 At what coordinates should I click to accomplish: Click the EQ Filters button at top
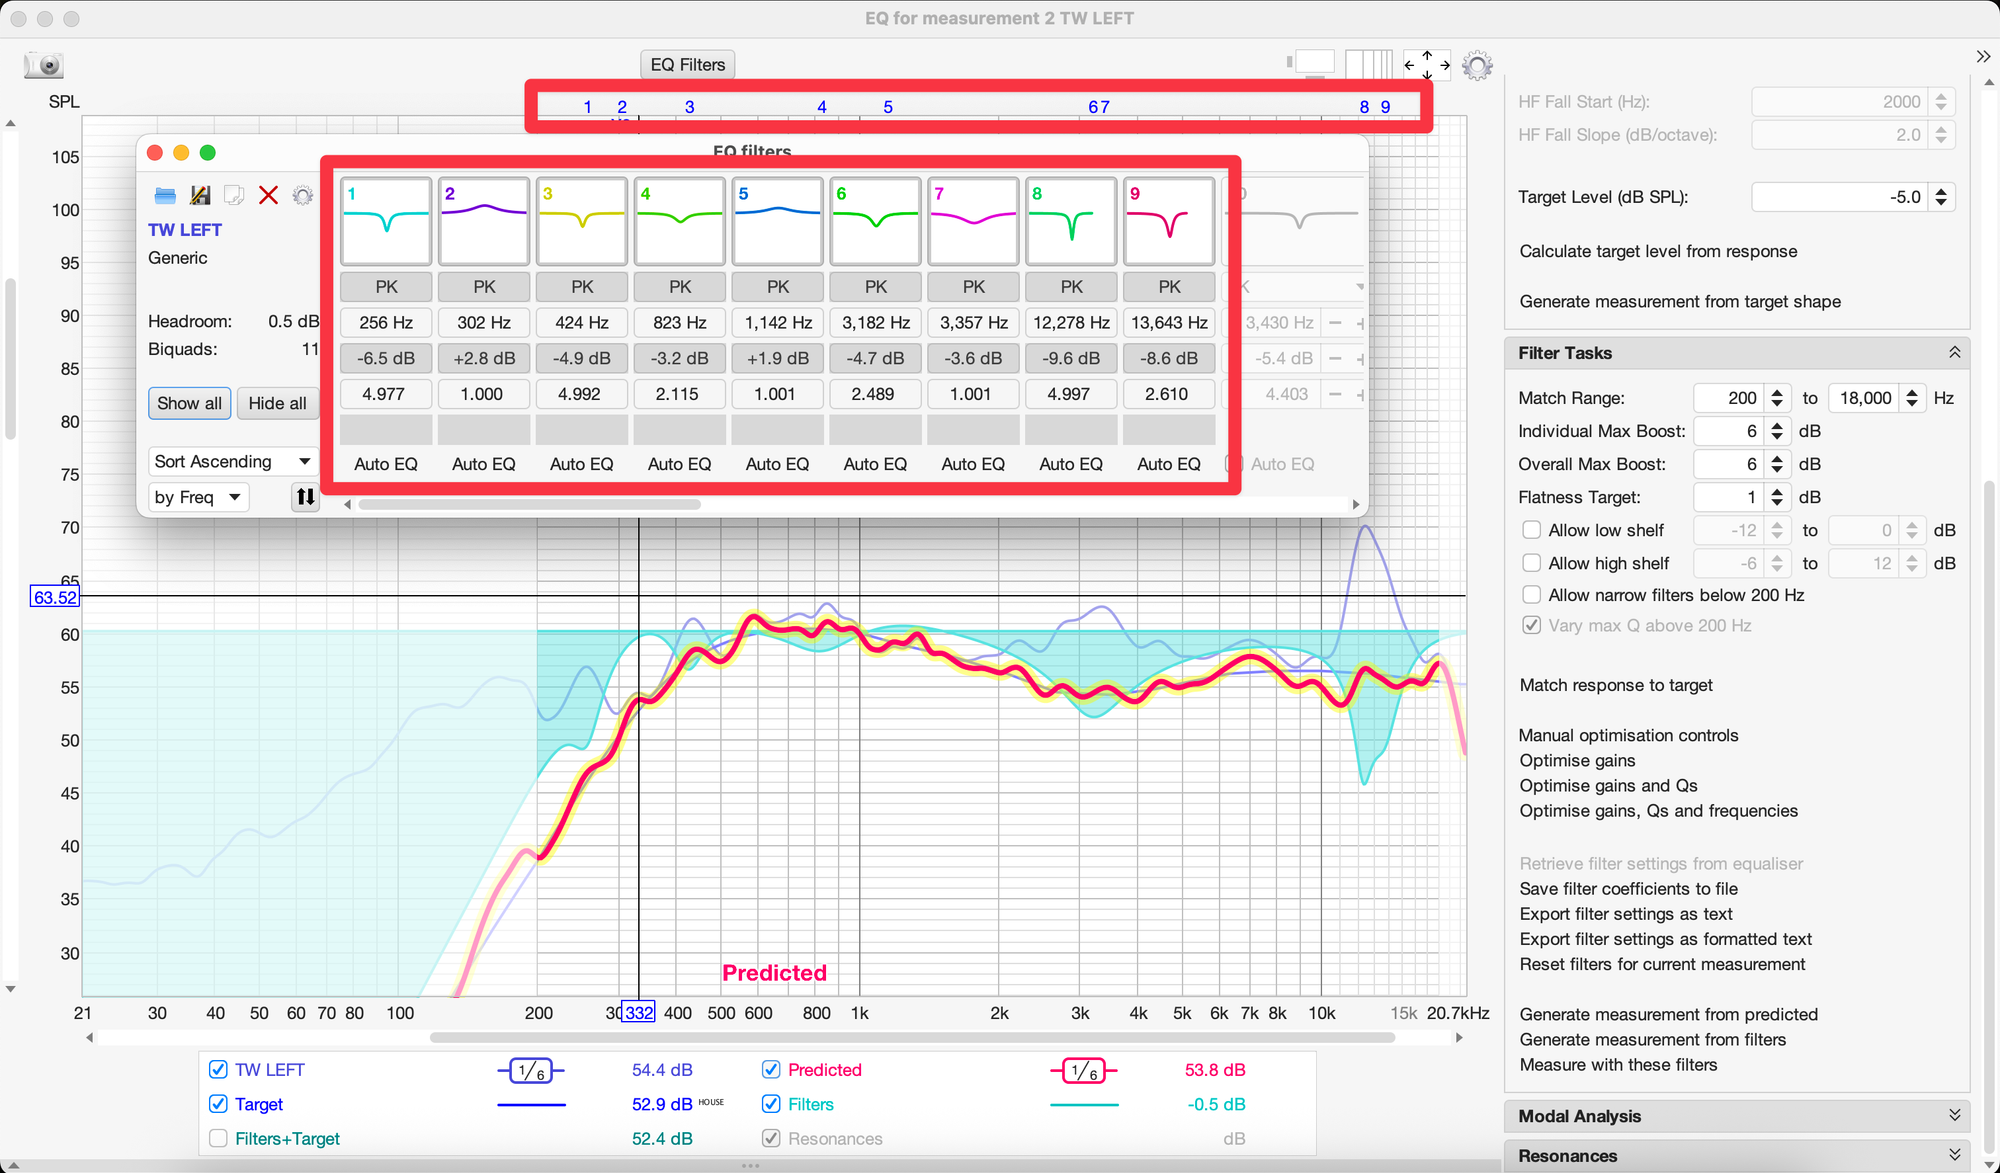click(687, 65)
